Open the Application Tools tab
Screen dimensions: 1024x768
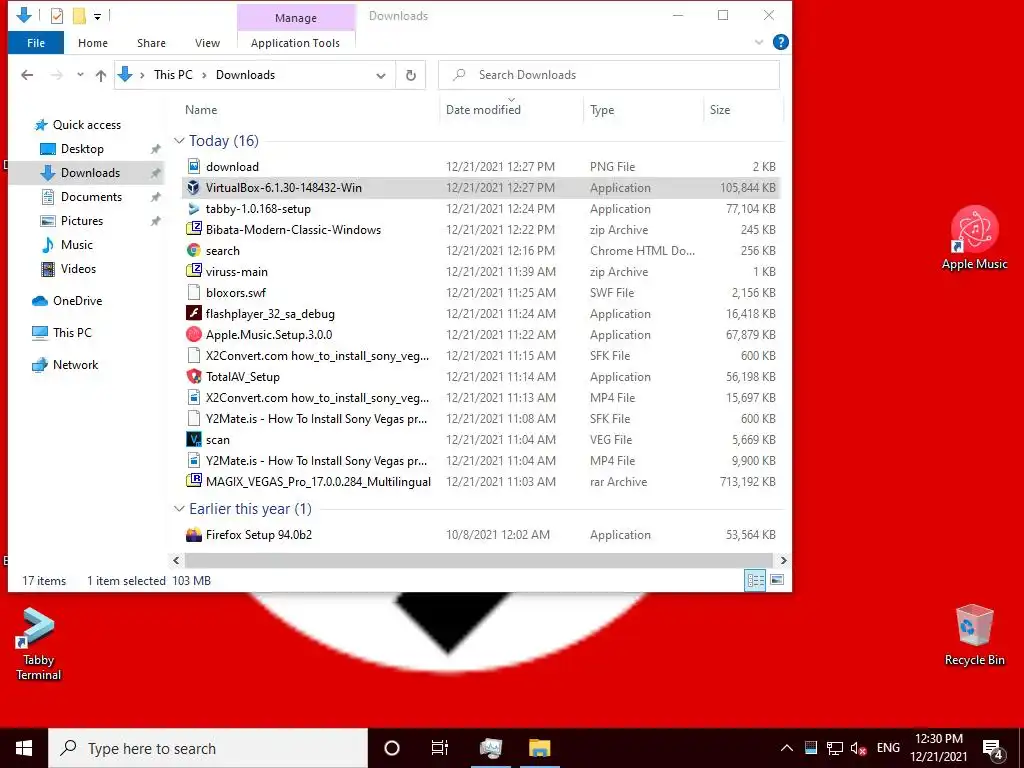(295, 43)
